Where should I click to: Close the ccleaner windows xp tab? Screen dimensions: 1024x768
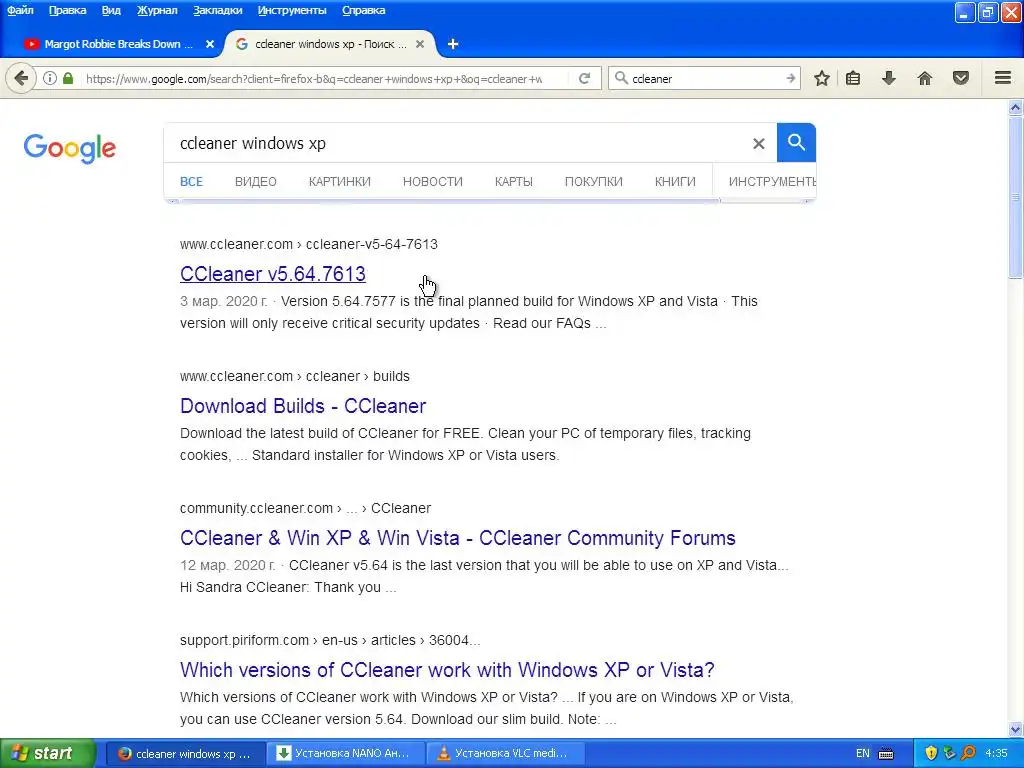[x=420, y=44]
